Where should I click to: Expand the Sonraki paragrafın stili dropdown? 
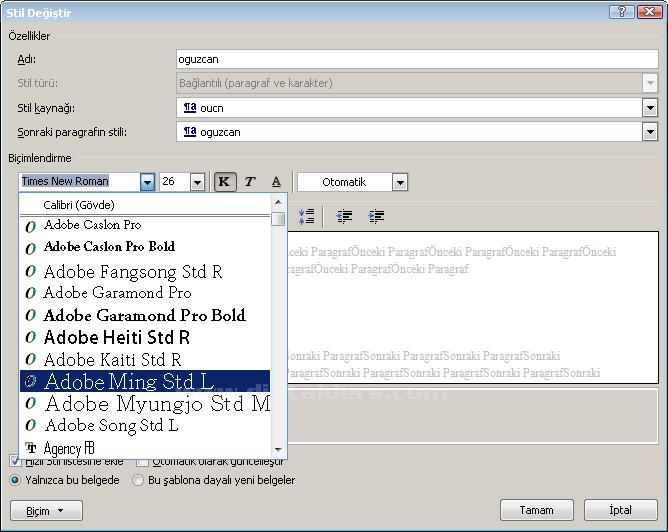650,132
